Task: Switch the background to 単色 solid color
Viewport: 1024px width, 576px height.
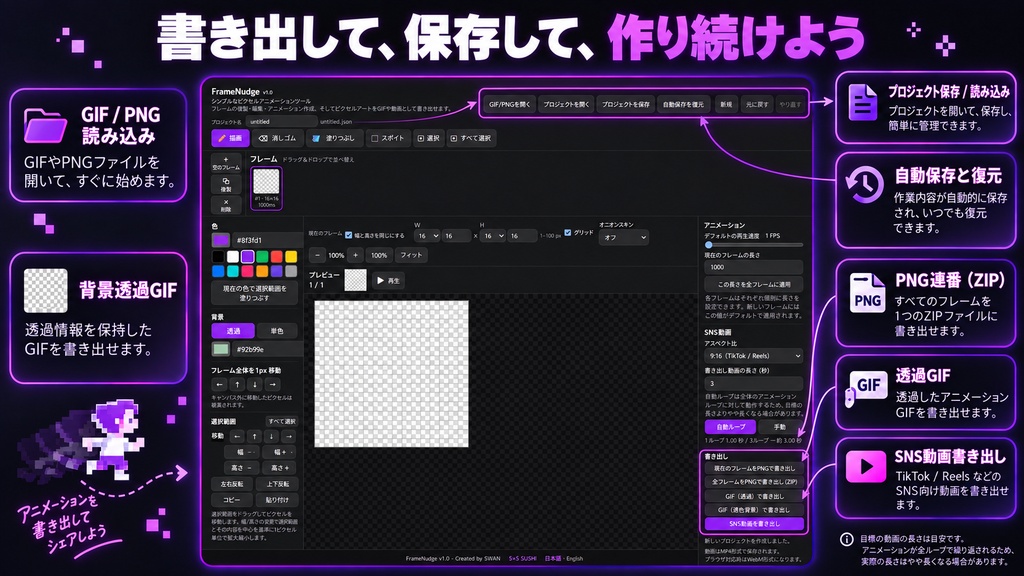Action: point(277,331)
